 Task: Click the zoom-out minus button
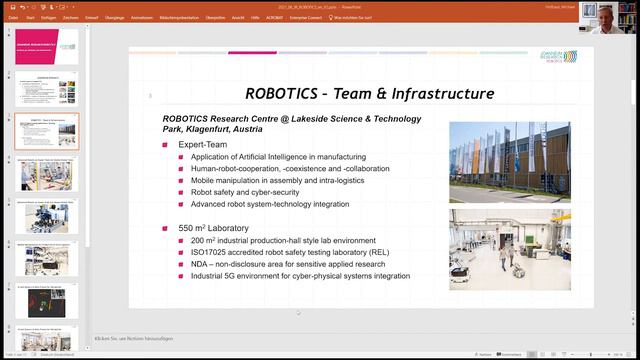[572, 355]
